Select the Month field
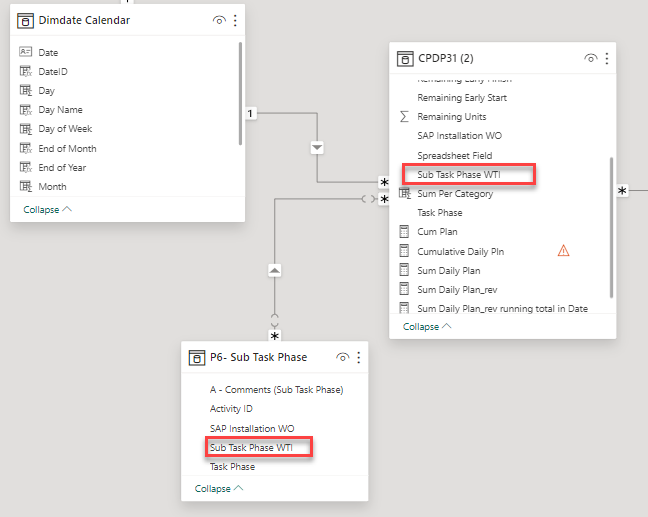This screenshot has width=648, height=517. [52, 187]
